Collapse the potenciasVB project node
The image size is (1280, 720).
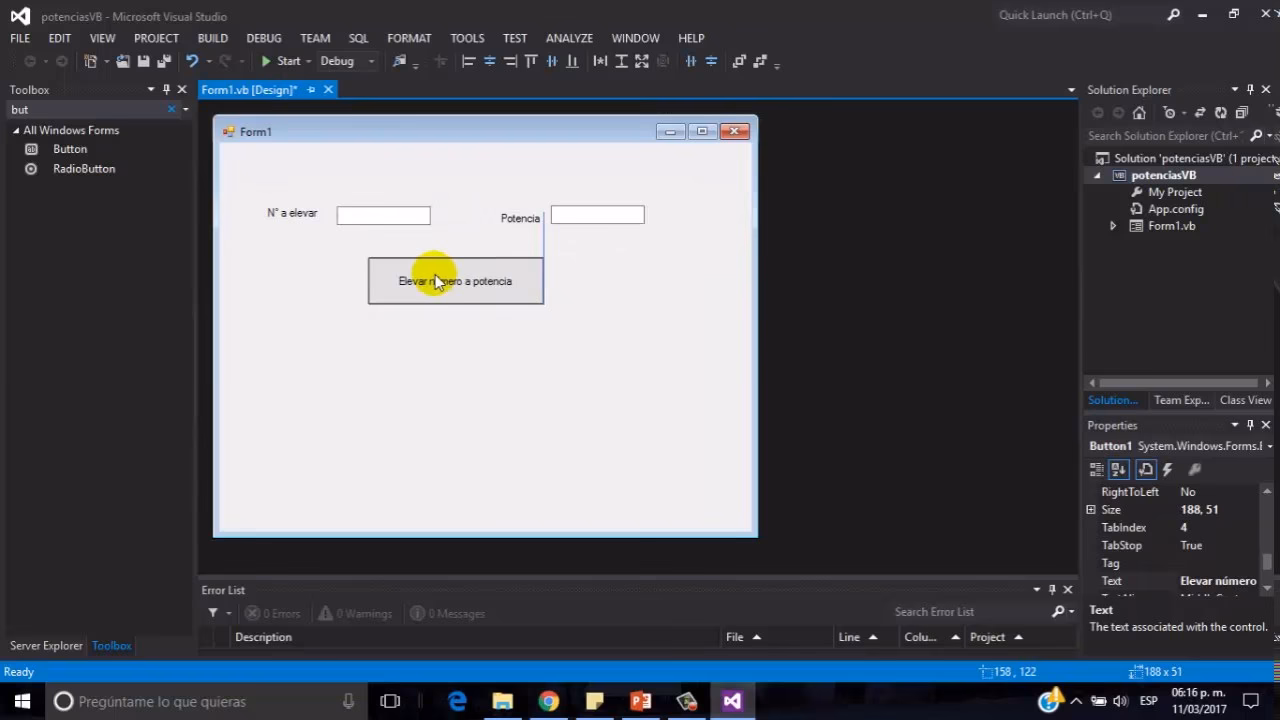pyautogui.click(x=1097, y=175)
